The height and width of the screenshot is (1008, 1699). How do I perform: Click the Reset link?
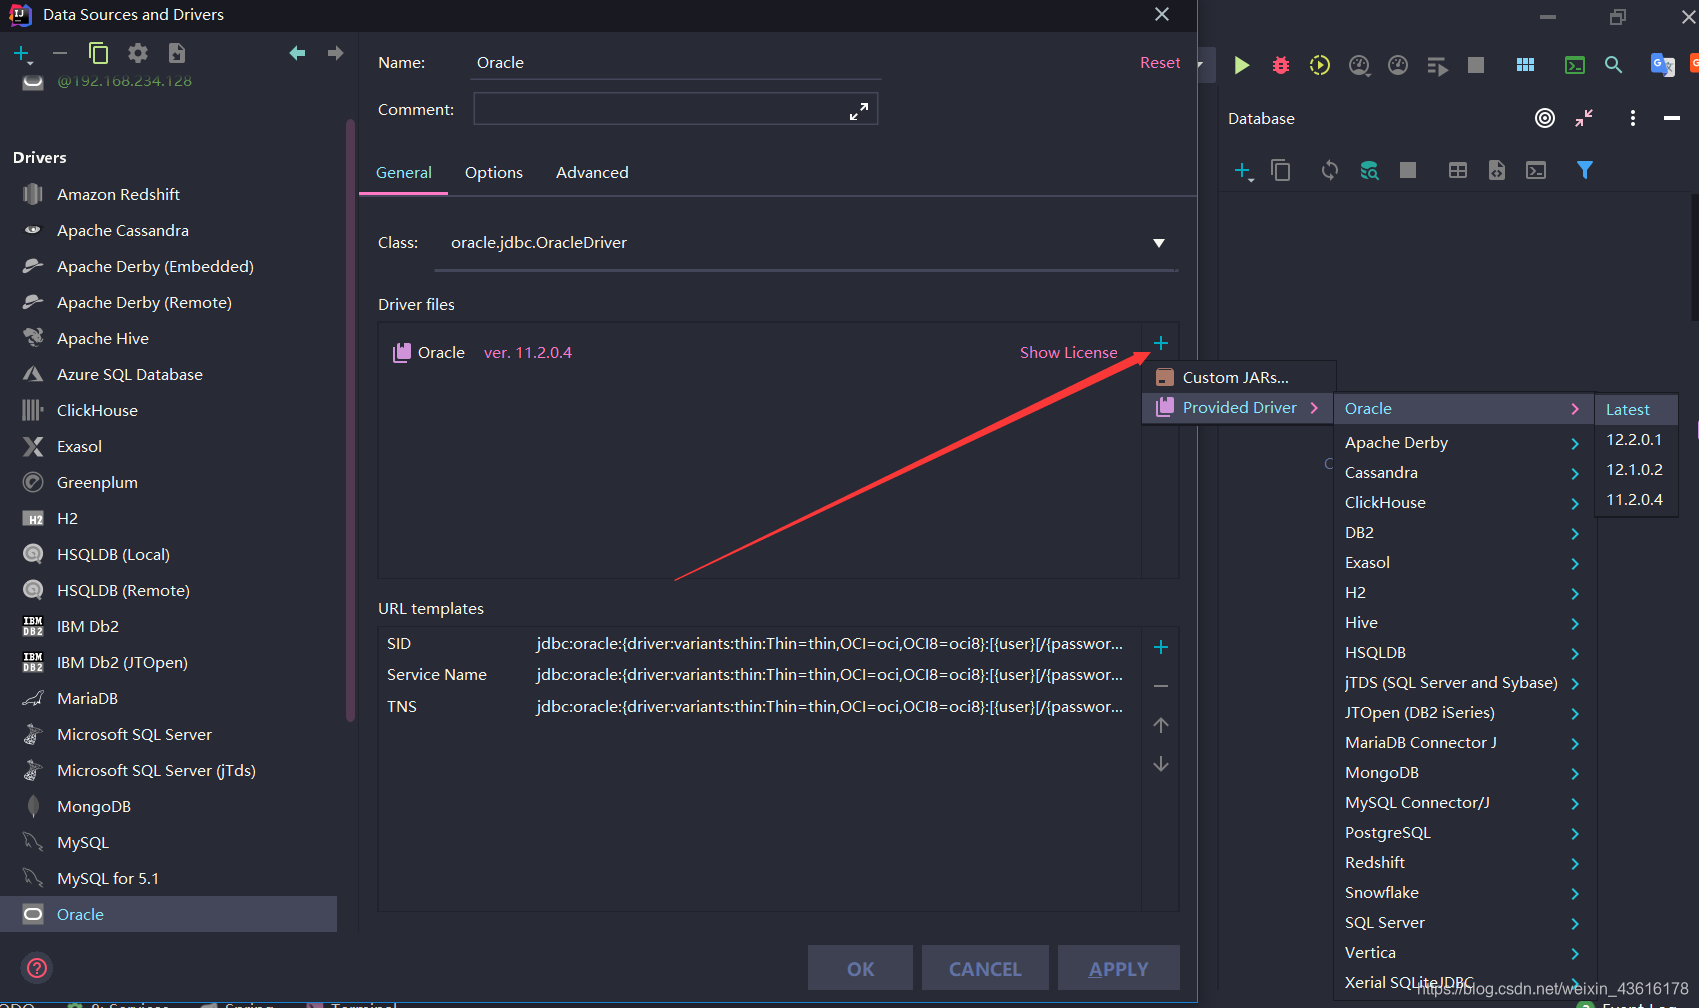(x=1160, y=63)
